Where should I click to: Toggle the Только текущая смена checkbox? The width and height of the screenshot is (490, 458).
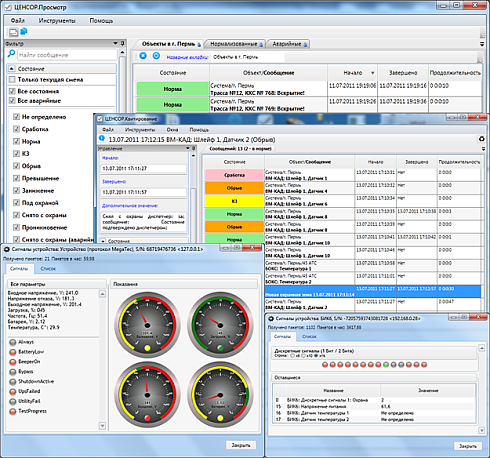(12, 80)
